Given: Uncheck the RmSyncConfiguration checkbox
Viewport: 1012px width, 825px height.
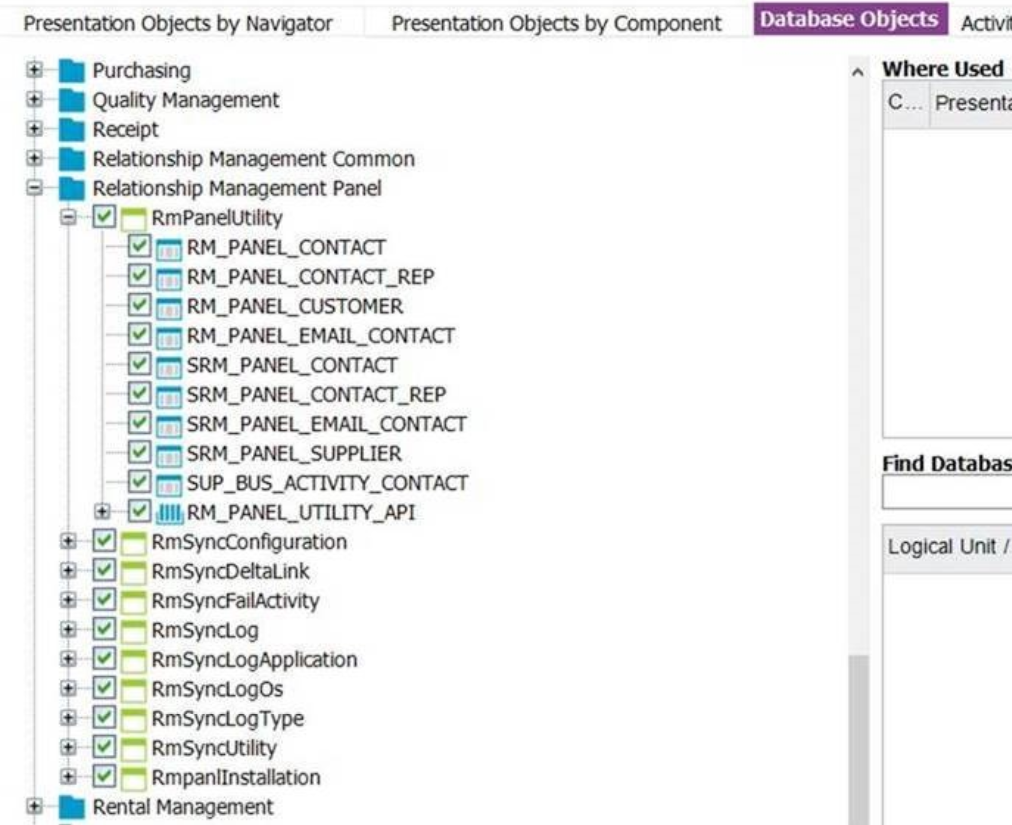Looking at the screenshot, I should (x=104, y=540).
